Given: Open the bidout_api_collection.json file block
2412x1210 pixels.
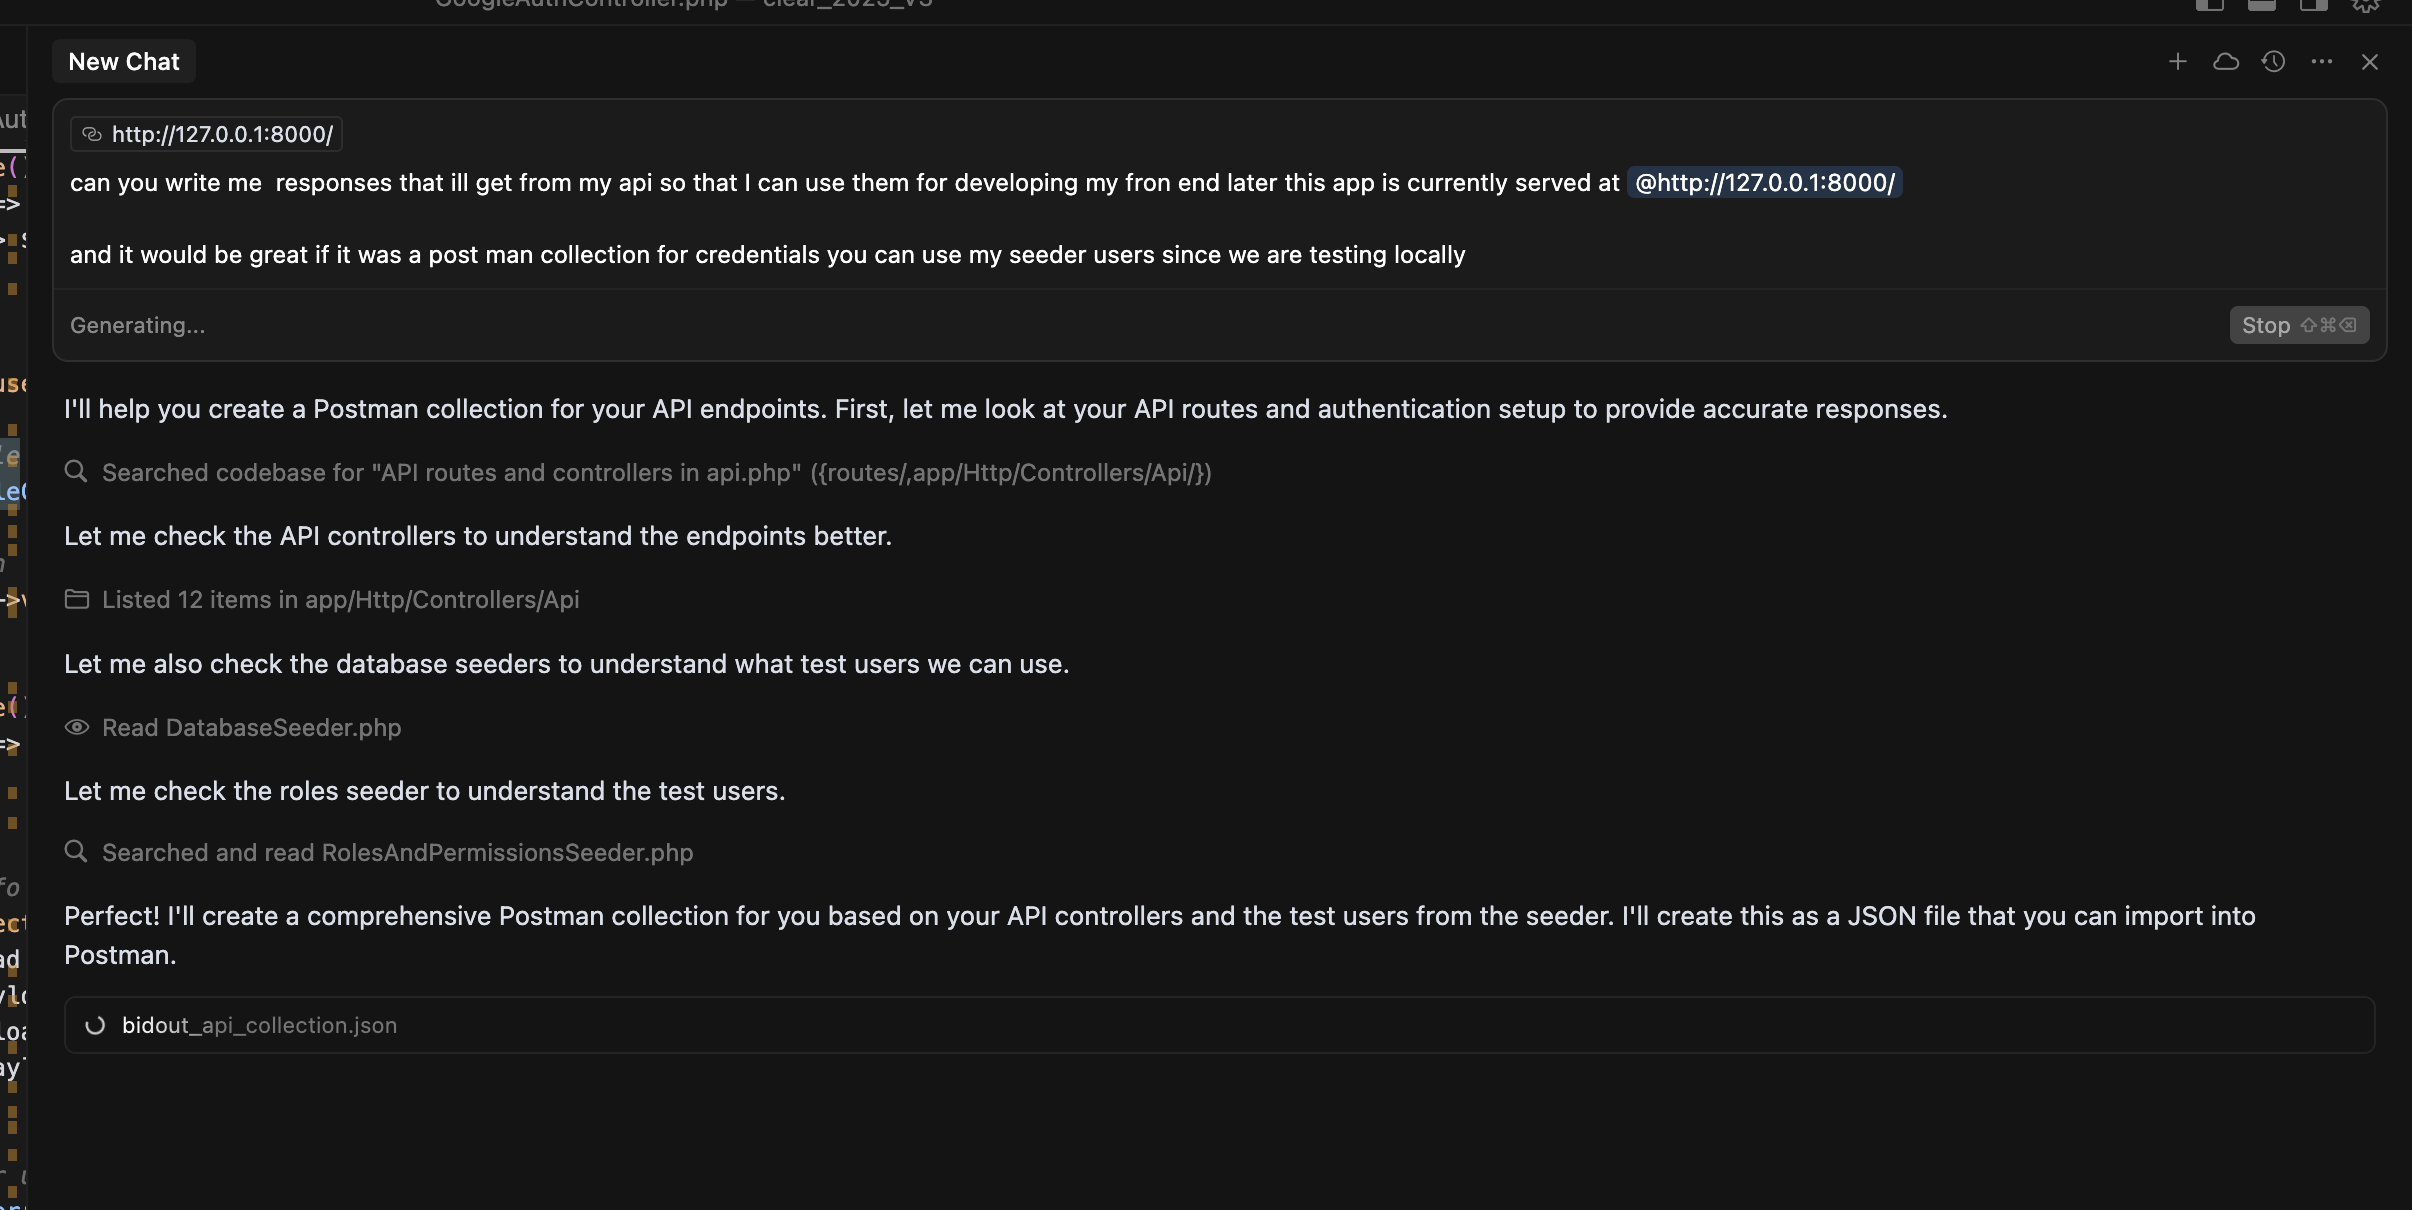Looking at the screenshot, I should click(259, 1025).
